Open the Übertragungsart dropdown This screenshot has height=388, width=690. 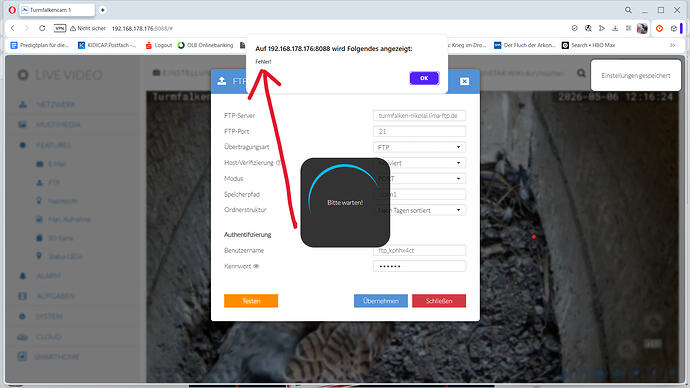coord(419,147)
